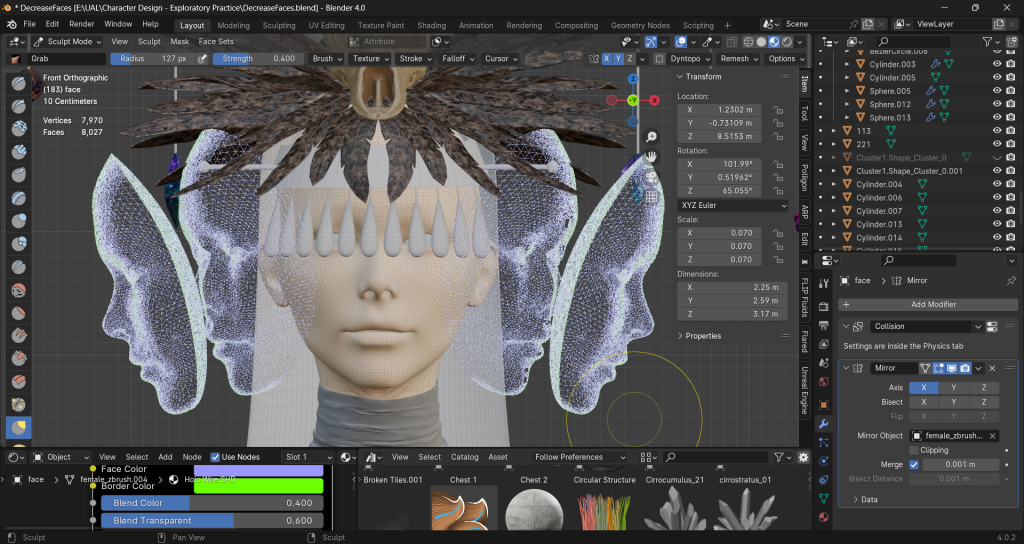Click the zoom magnifier gizmo in viewport

click(x=651, y=136)
